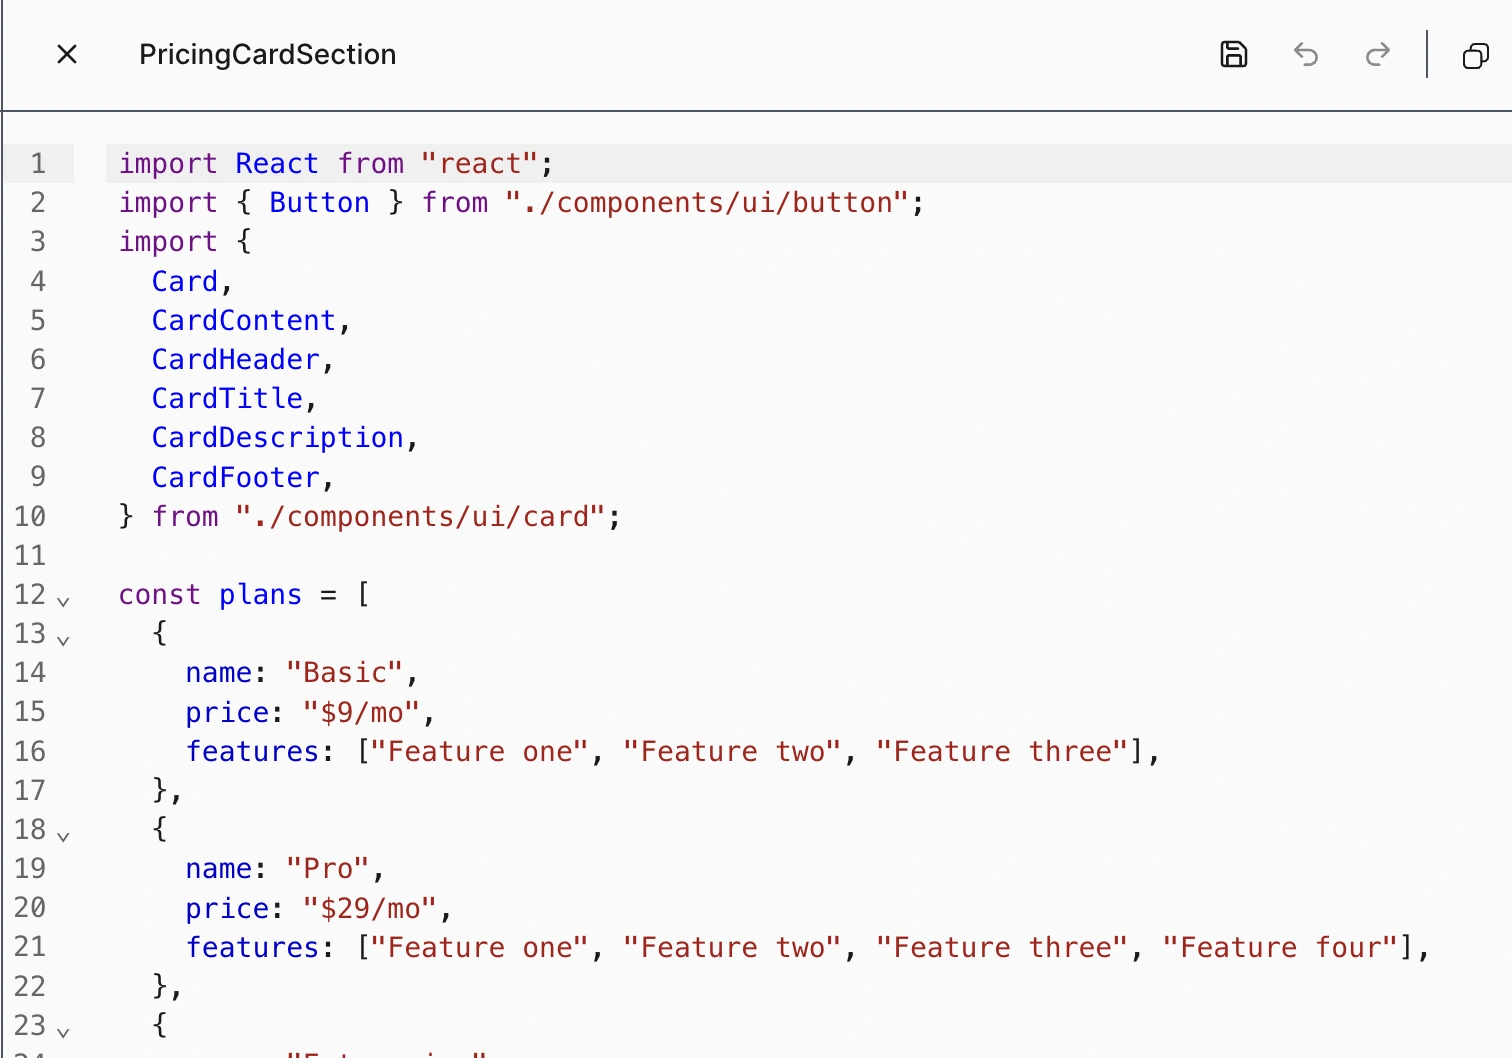
Task: Click the Card import on line 4
Action: tap(185, 281)
